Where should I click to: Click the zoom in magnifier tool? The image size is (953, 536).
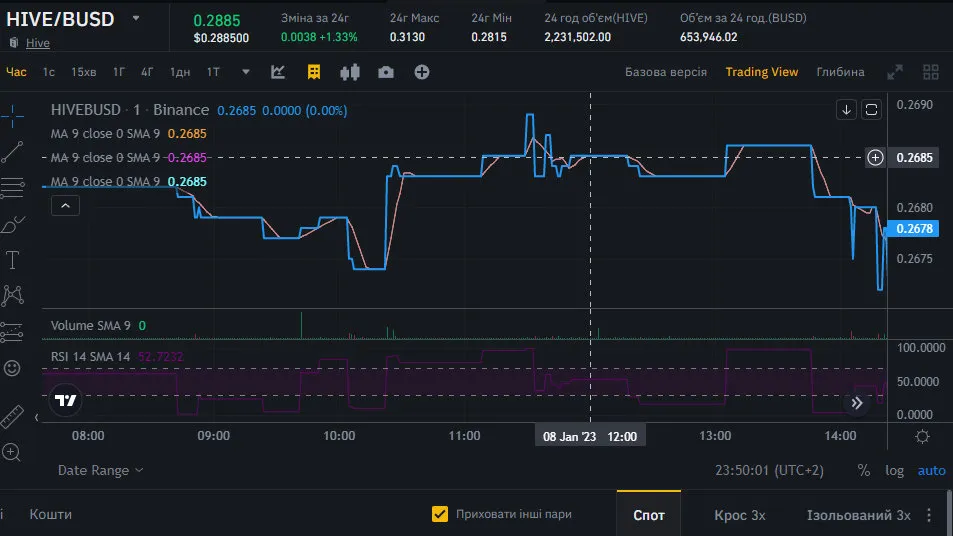12,453
